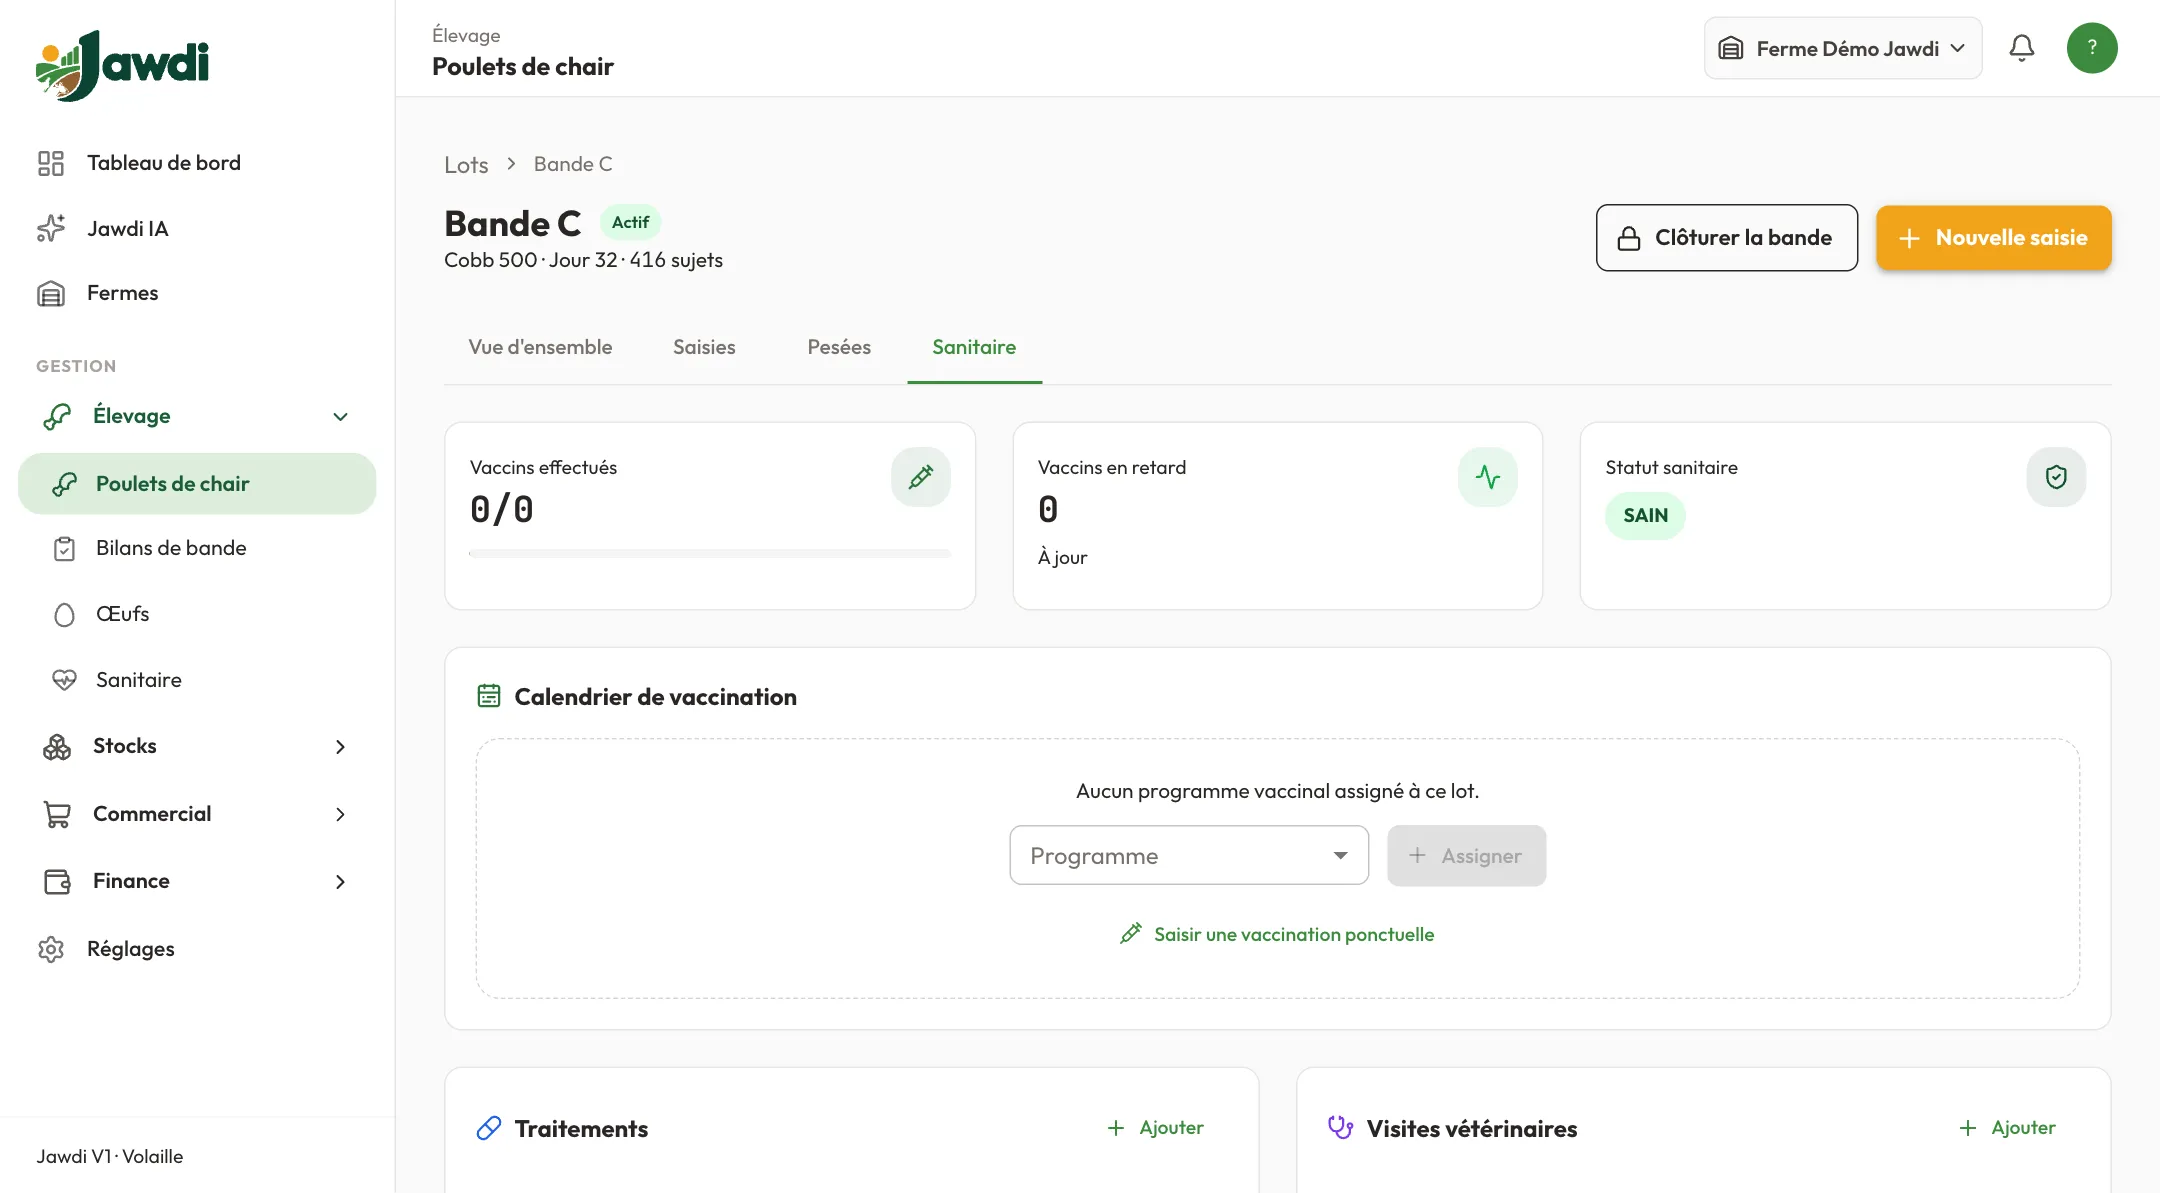Click the Assigner button

pyautogui.click(x=1466, y=855)
